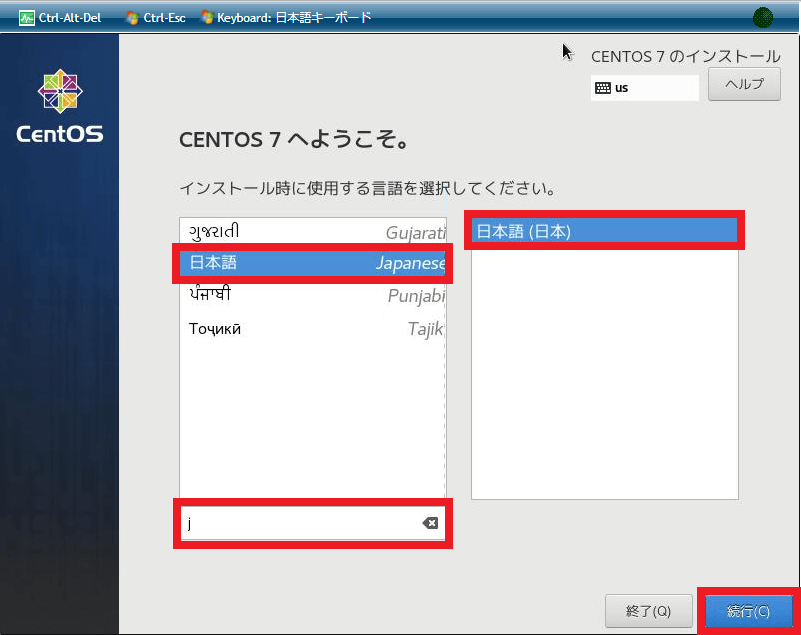Click the CentOS logo in the sidebar
This screenshot has height=635, width=801.
pyautogui.click(x=60, y=106)
